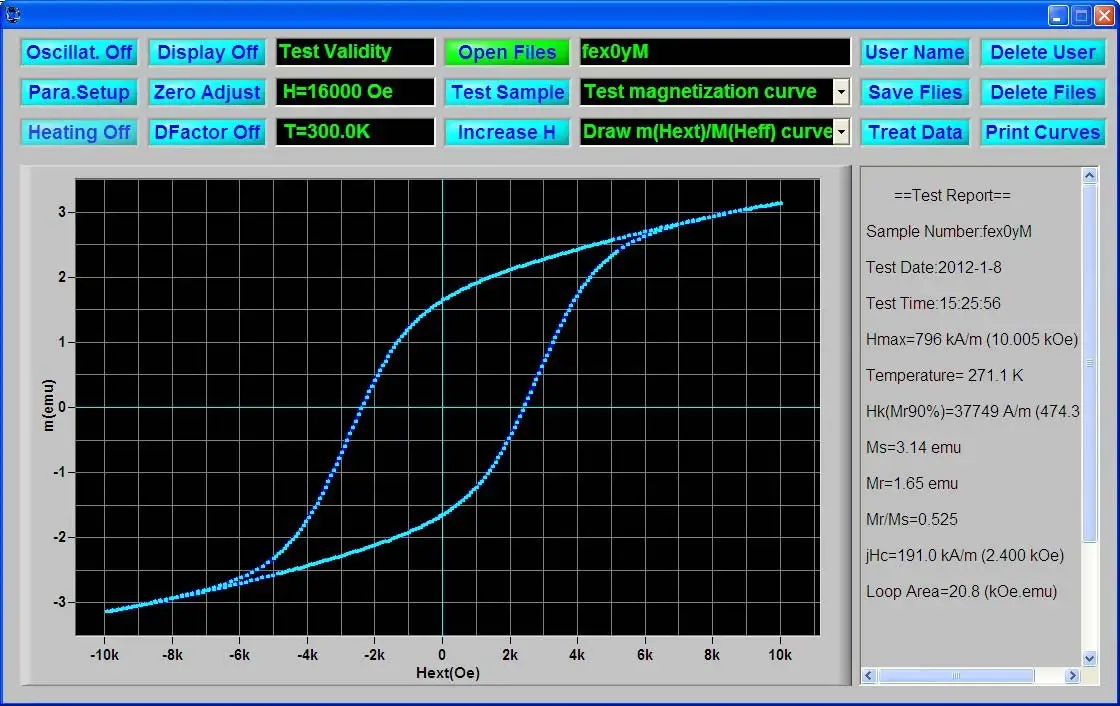Open Treat Data

coord(914,131)
